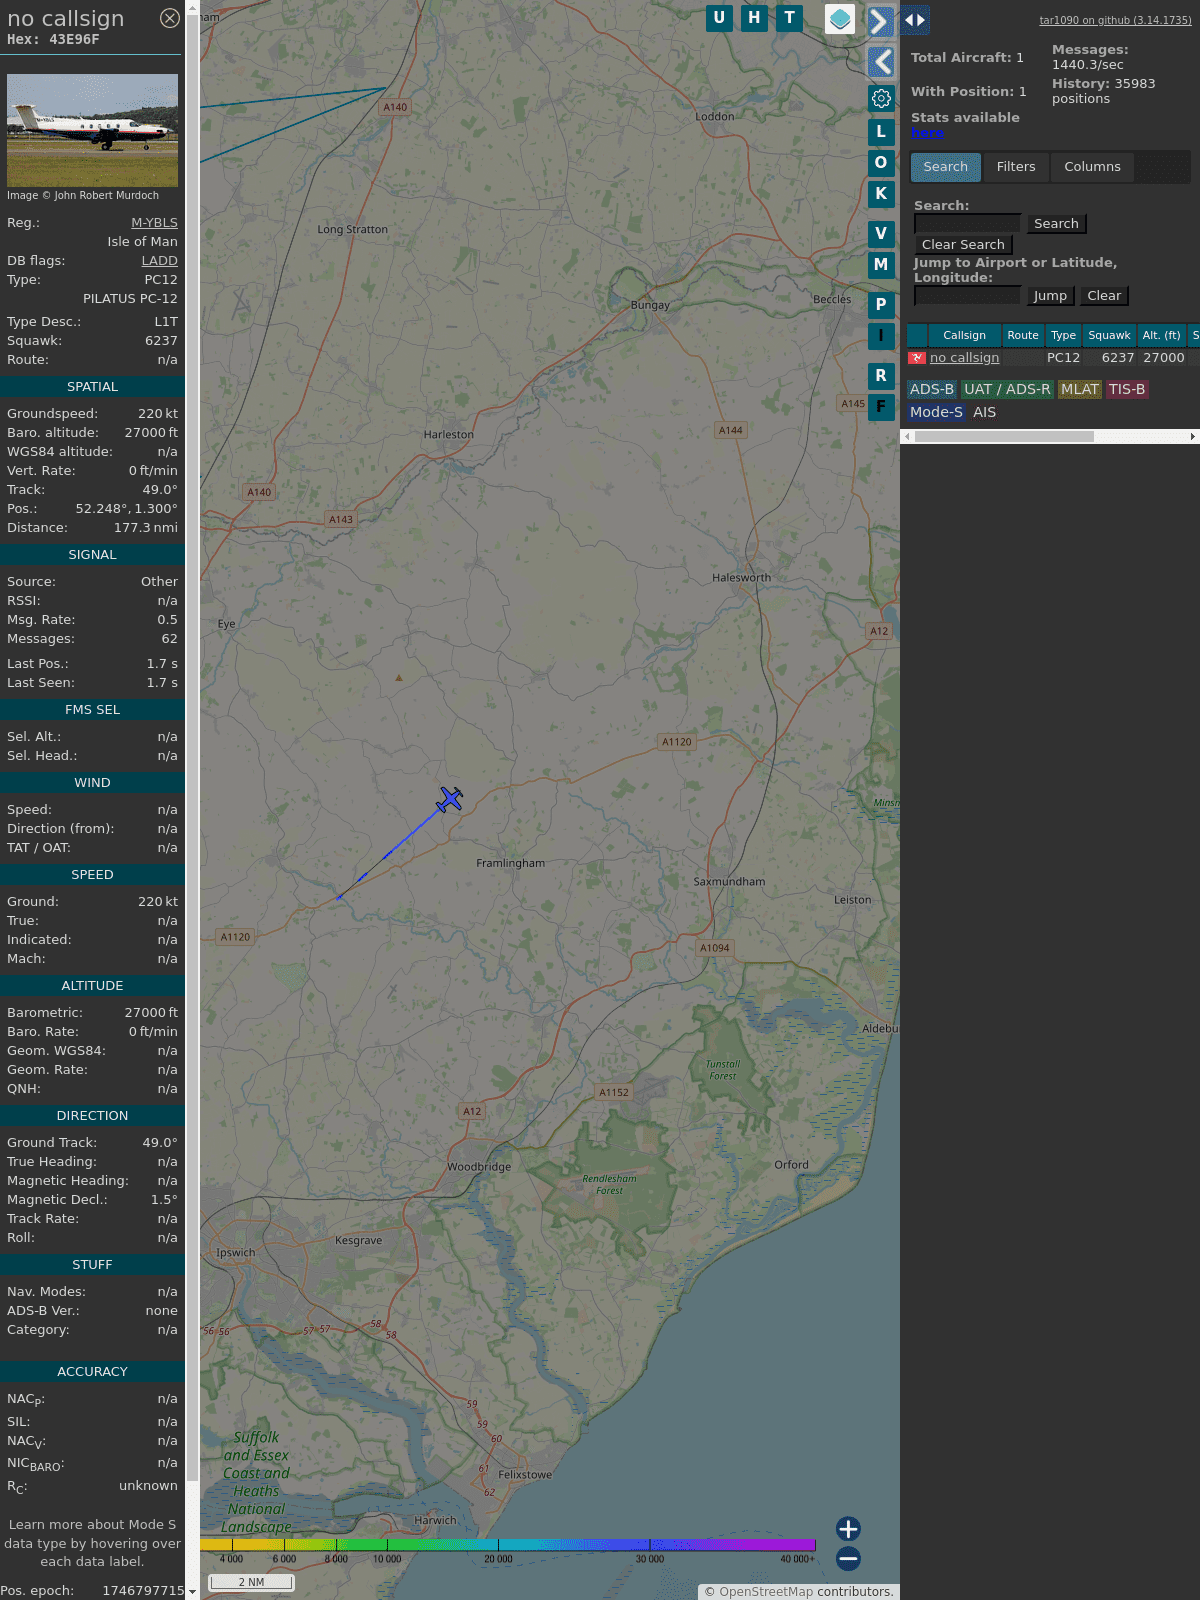
Task: Click the altitude color scale bar
Action: click(508, 1545)
